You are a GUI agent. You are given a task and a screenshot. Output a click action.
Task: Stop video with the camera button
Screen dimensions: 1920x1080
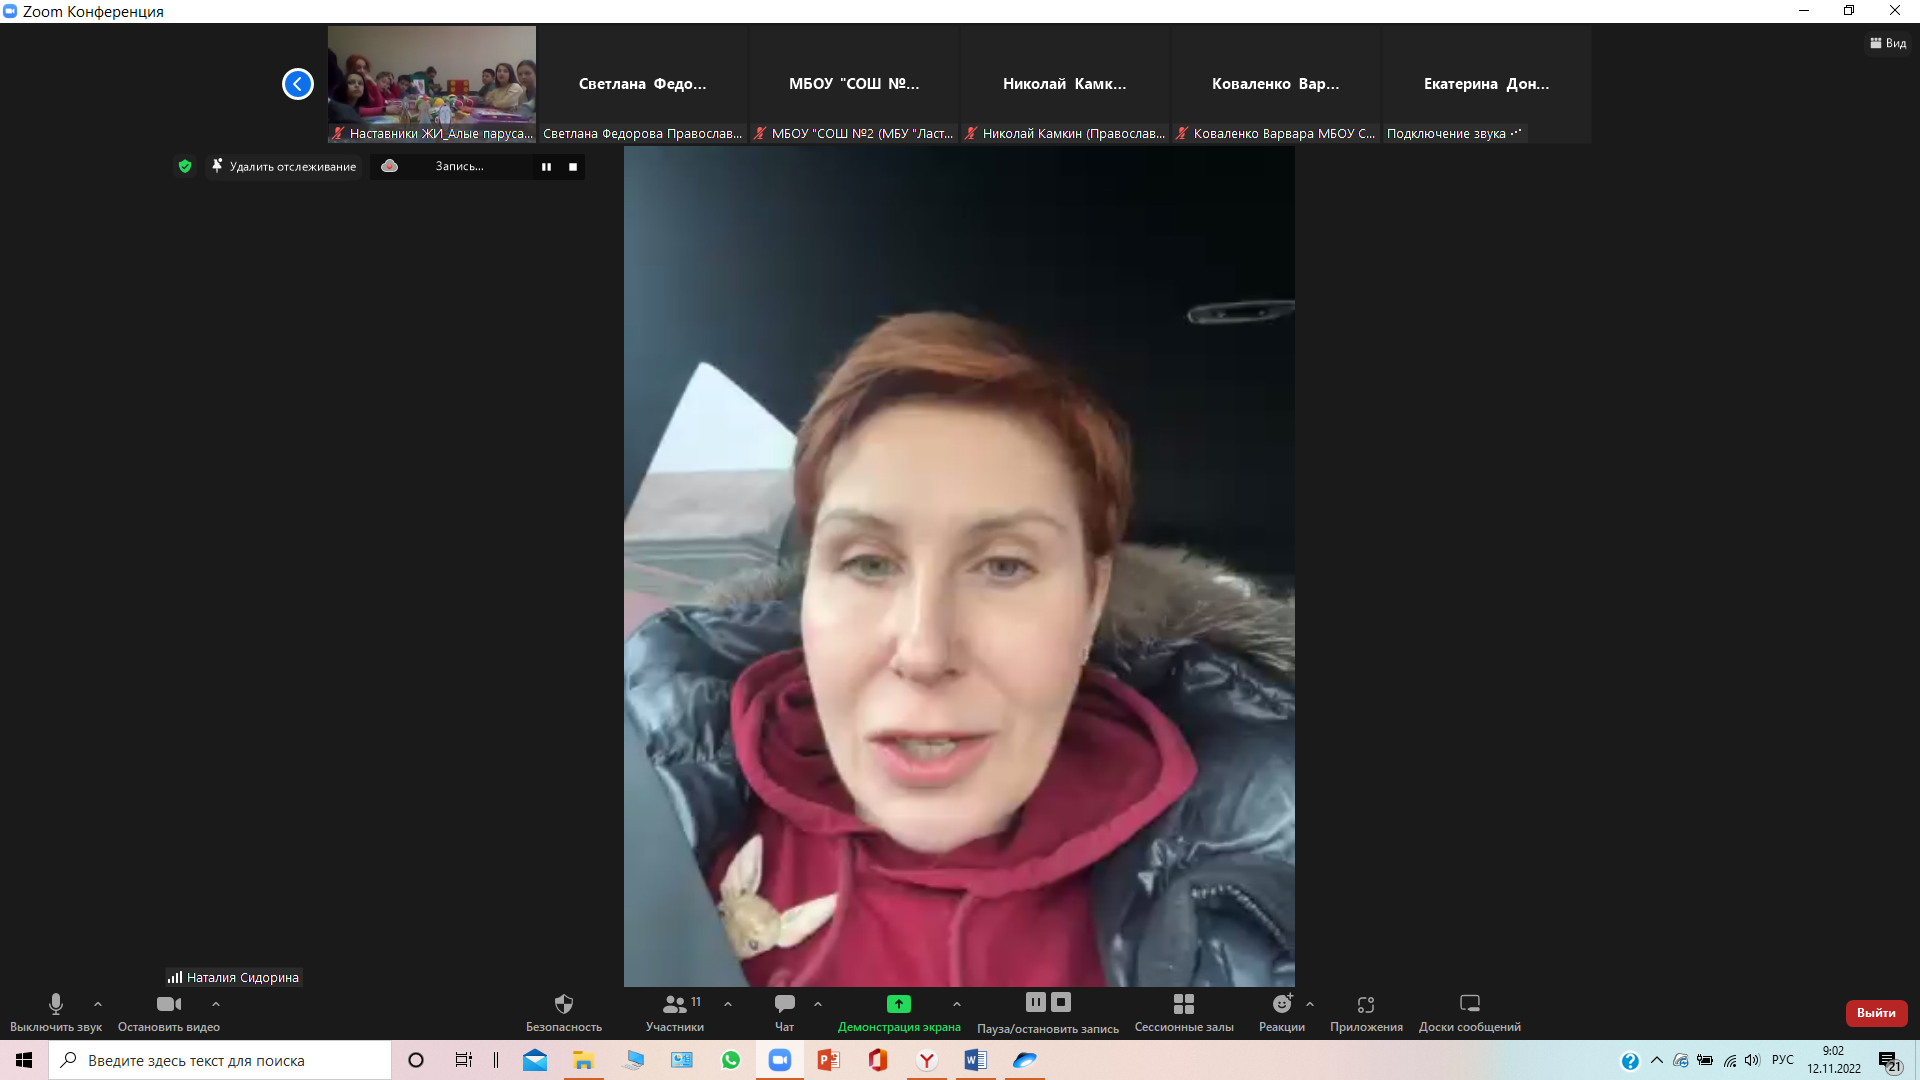tap(168, 1004)
